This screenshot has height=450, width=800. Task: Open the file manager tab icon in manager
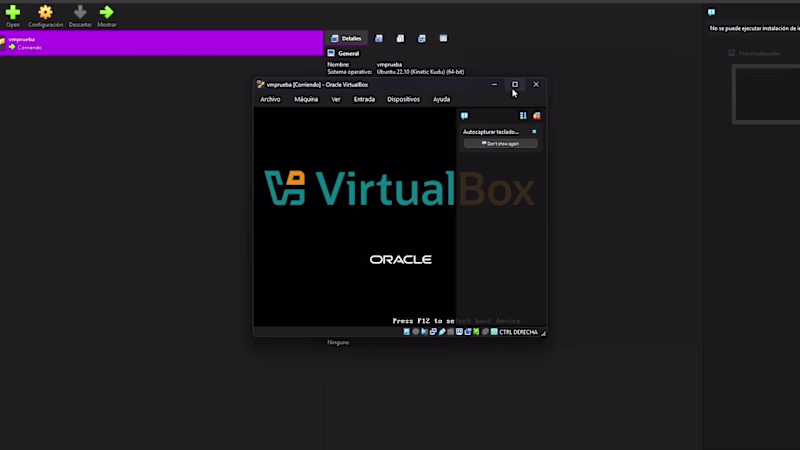click(x=443, y=38)
